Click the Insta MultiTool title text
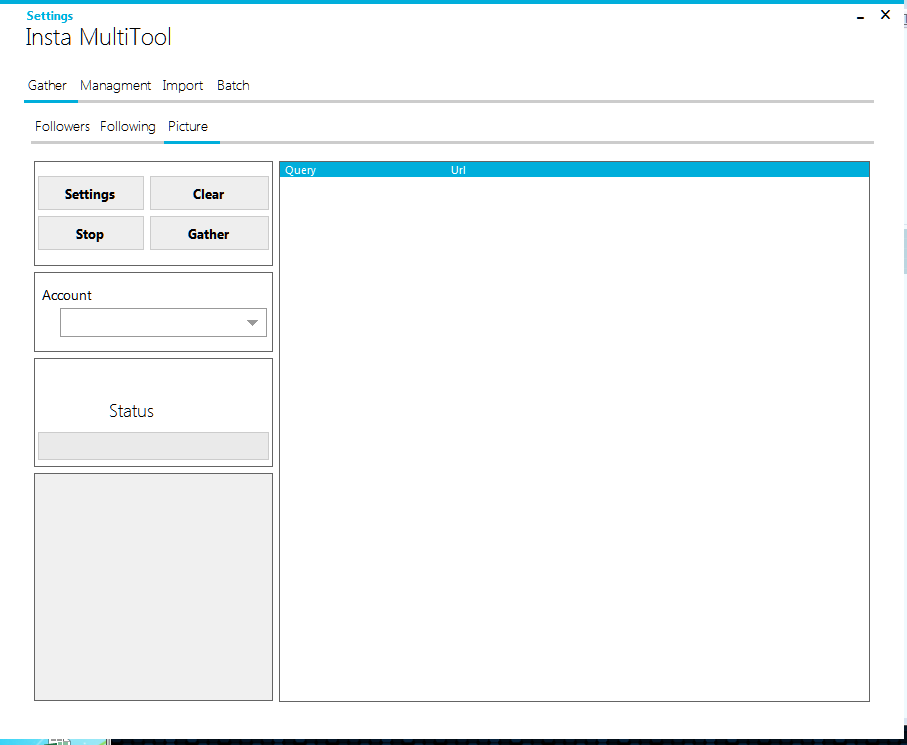Viewport: 907px width, 745px height. (98, 37)
